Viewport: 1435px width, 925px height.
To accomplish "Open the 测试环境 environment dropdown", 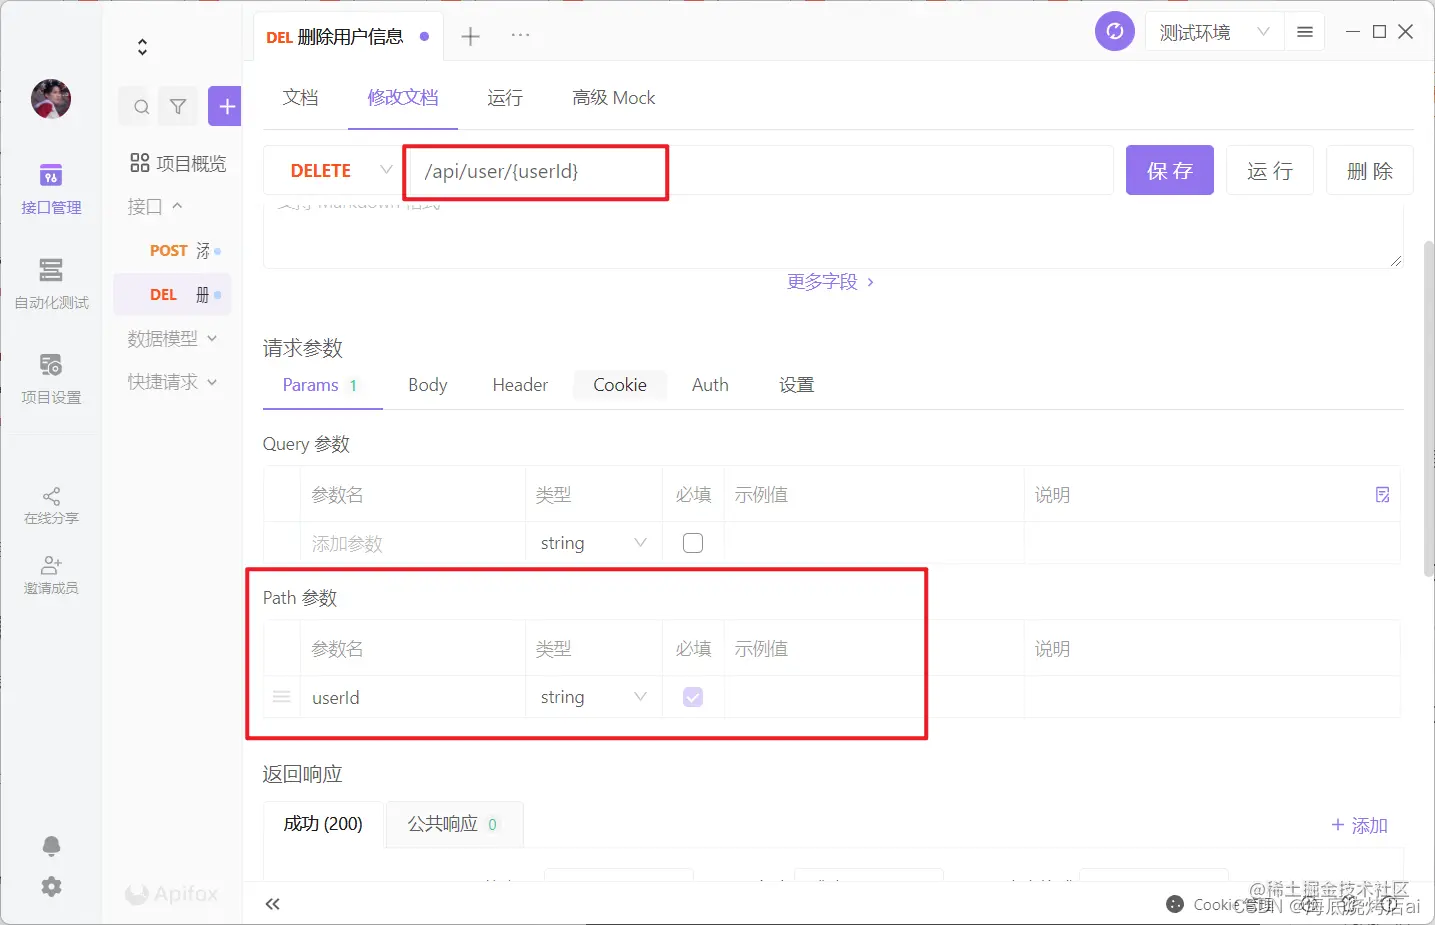I will [x=1213, y=31].
